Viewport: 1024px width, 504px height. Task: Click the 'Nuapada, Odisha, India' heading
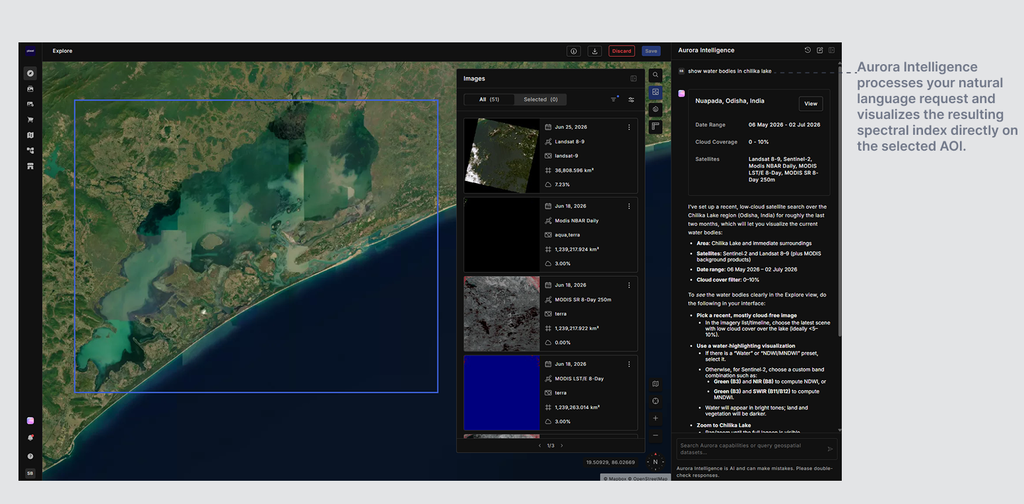click(729, 101)
